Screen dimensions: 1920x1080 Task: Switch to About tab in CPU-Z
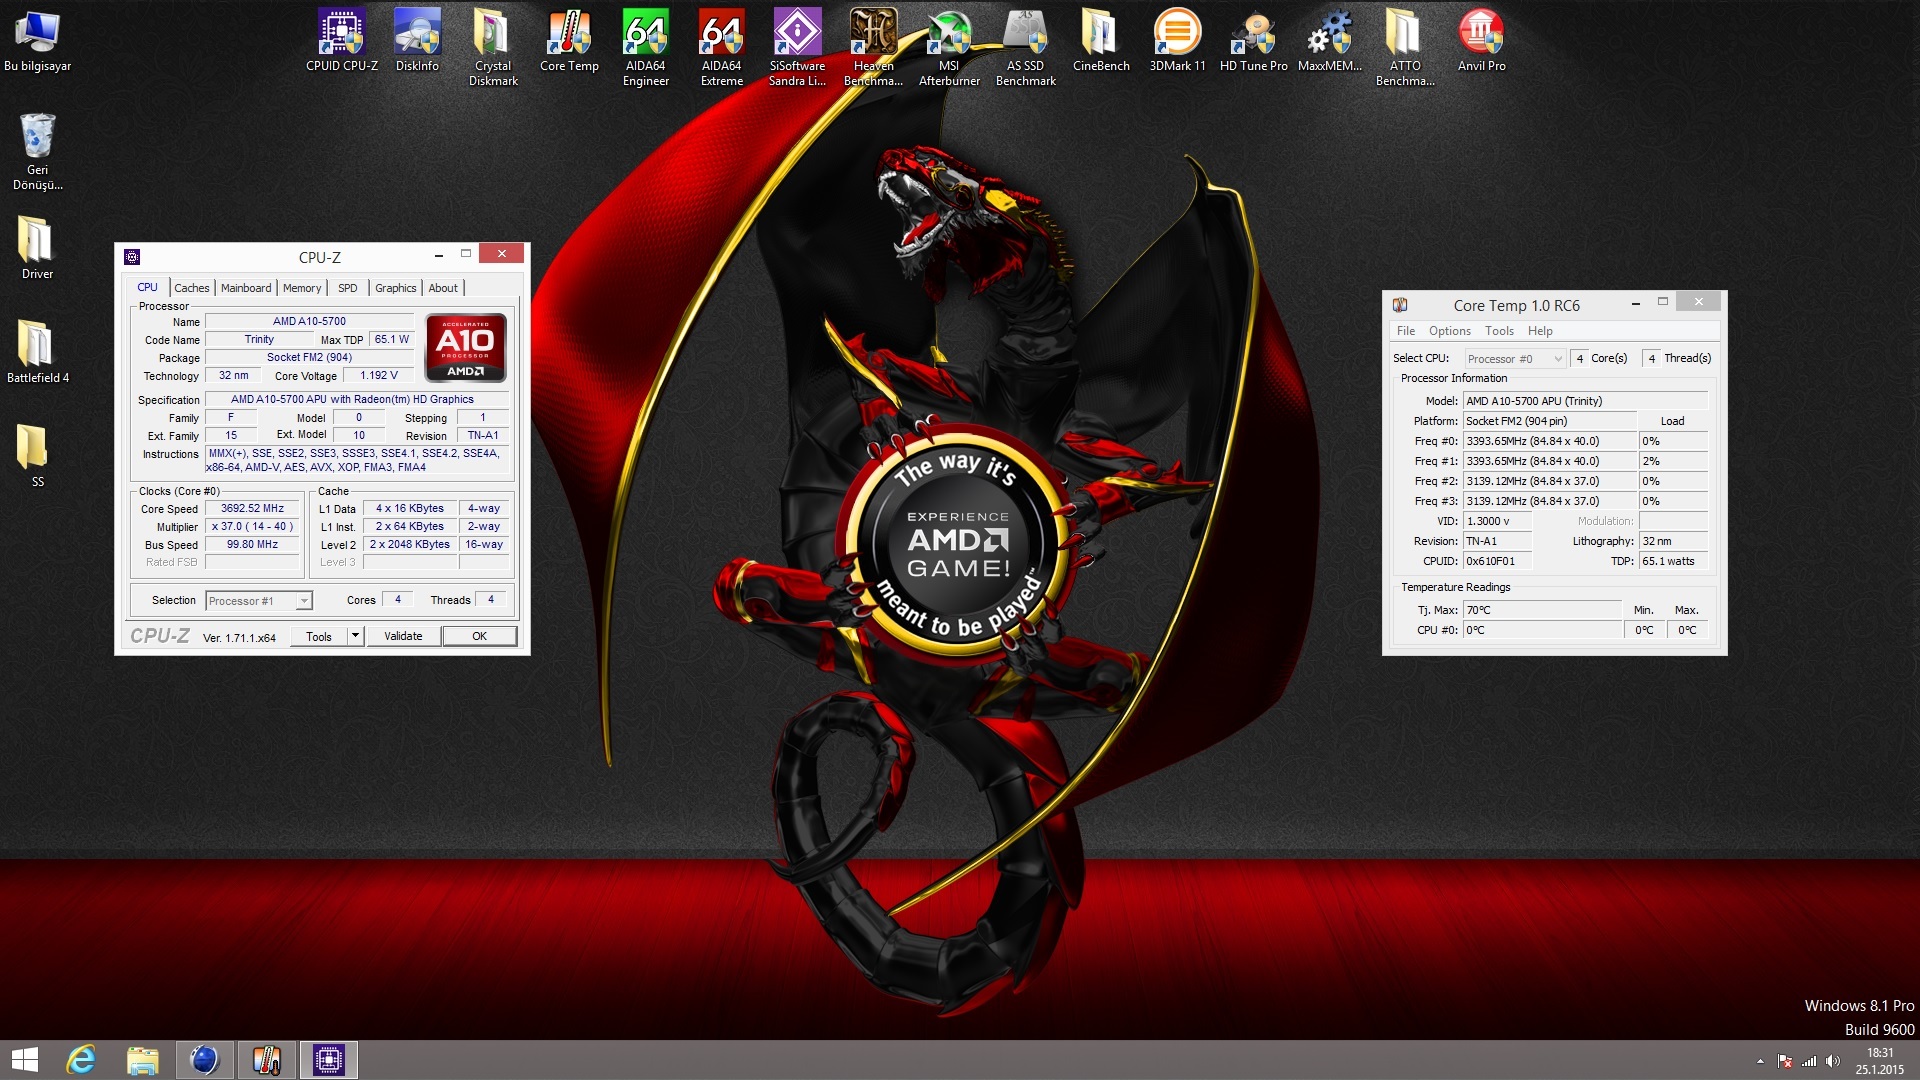pos(443,288)
